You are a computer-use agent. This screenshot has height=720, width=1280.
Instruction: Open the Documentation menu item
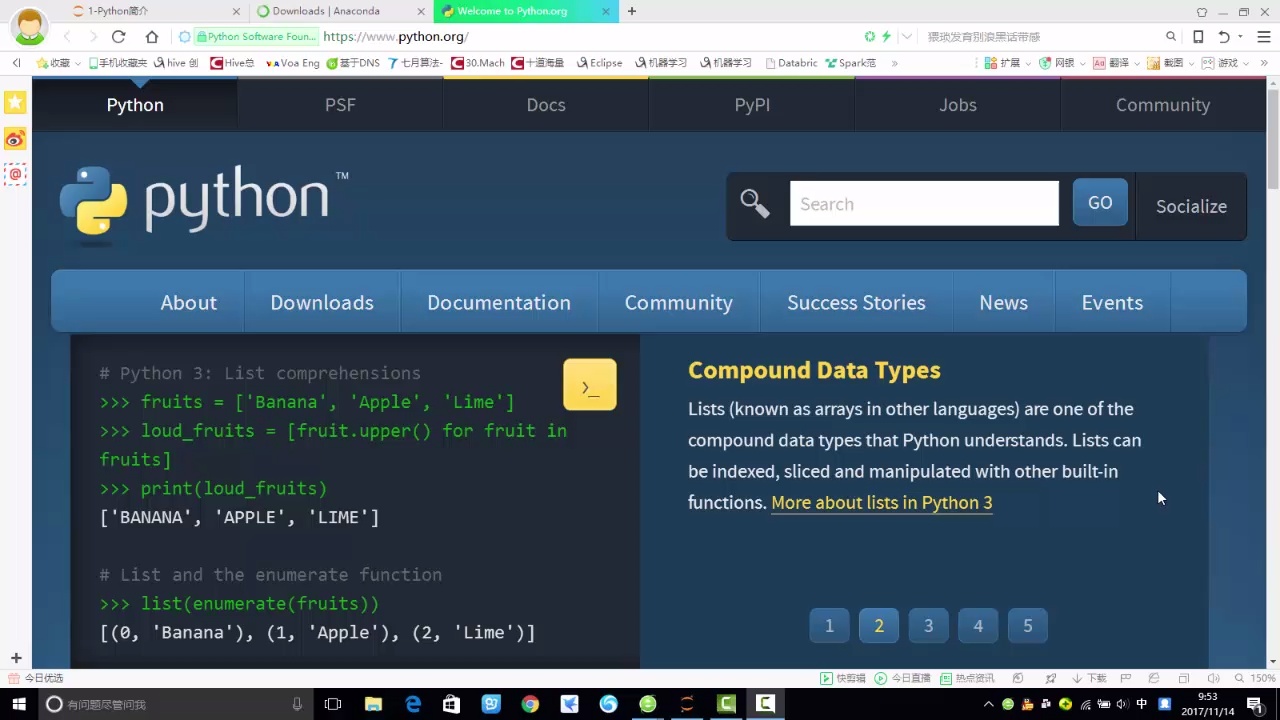tap(499, 303)
